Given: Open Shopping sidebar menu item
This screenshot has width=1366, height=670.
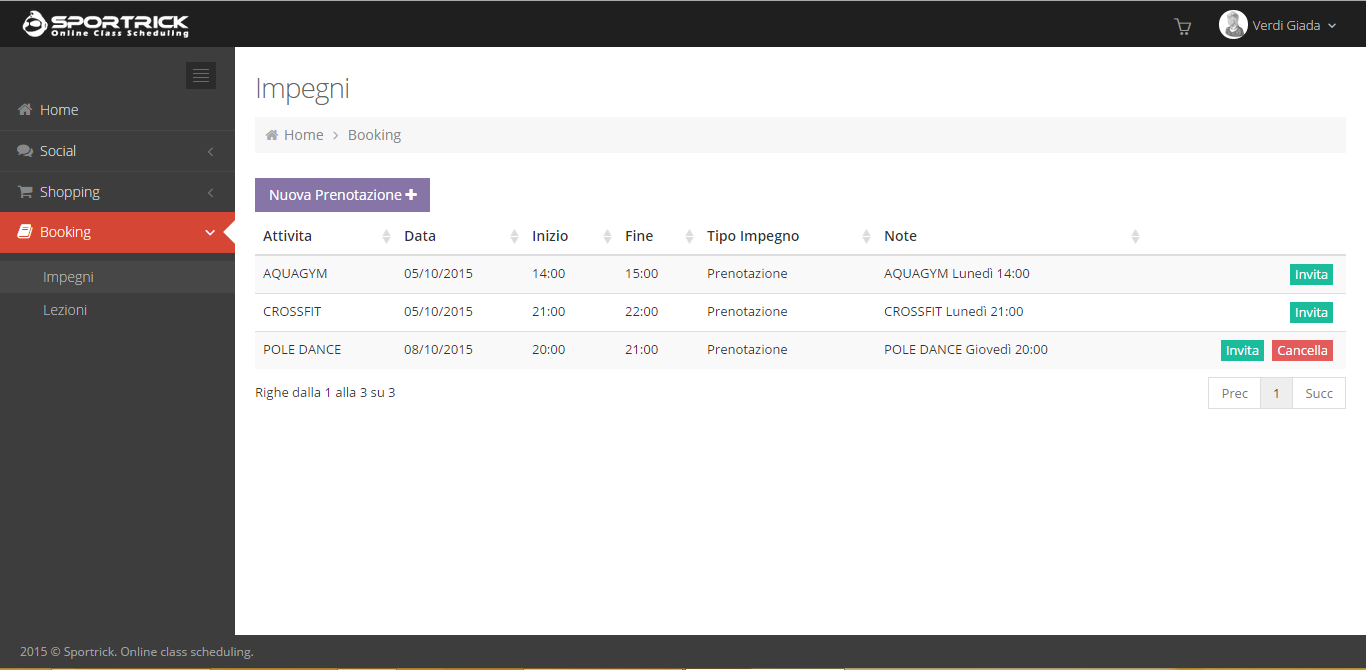Looking at the screenshot, I should [x=117, y=192].
